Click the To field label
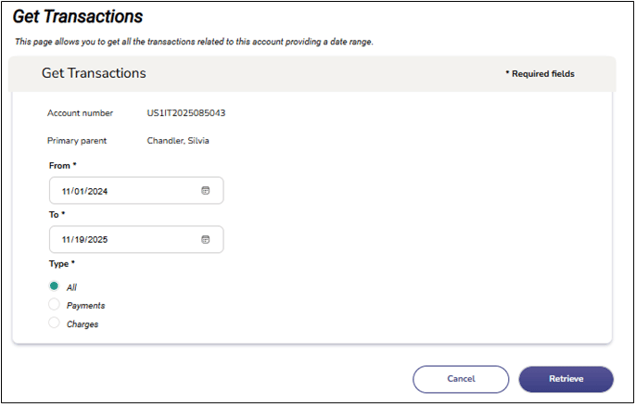 click(x=56, y=213)
